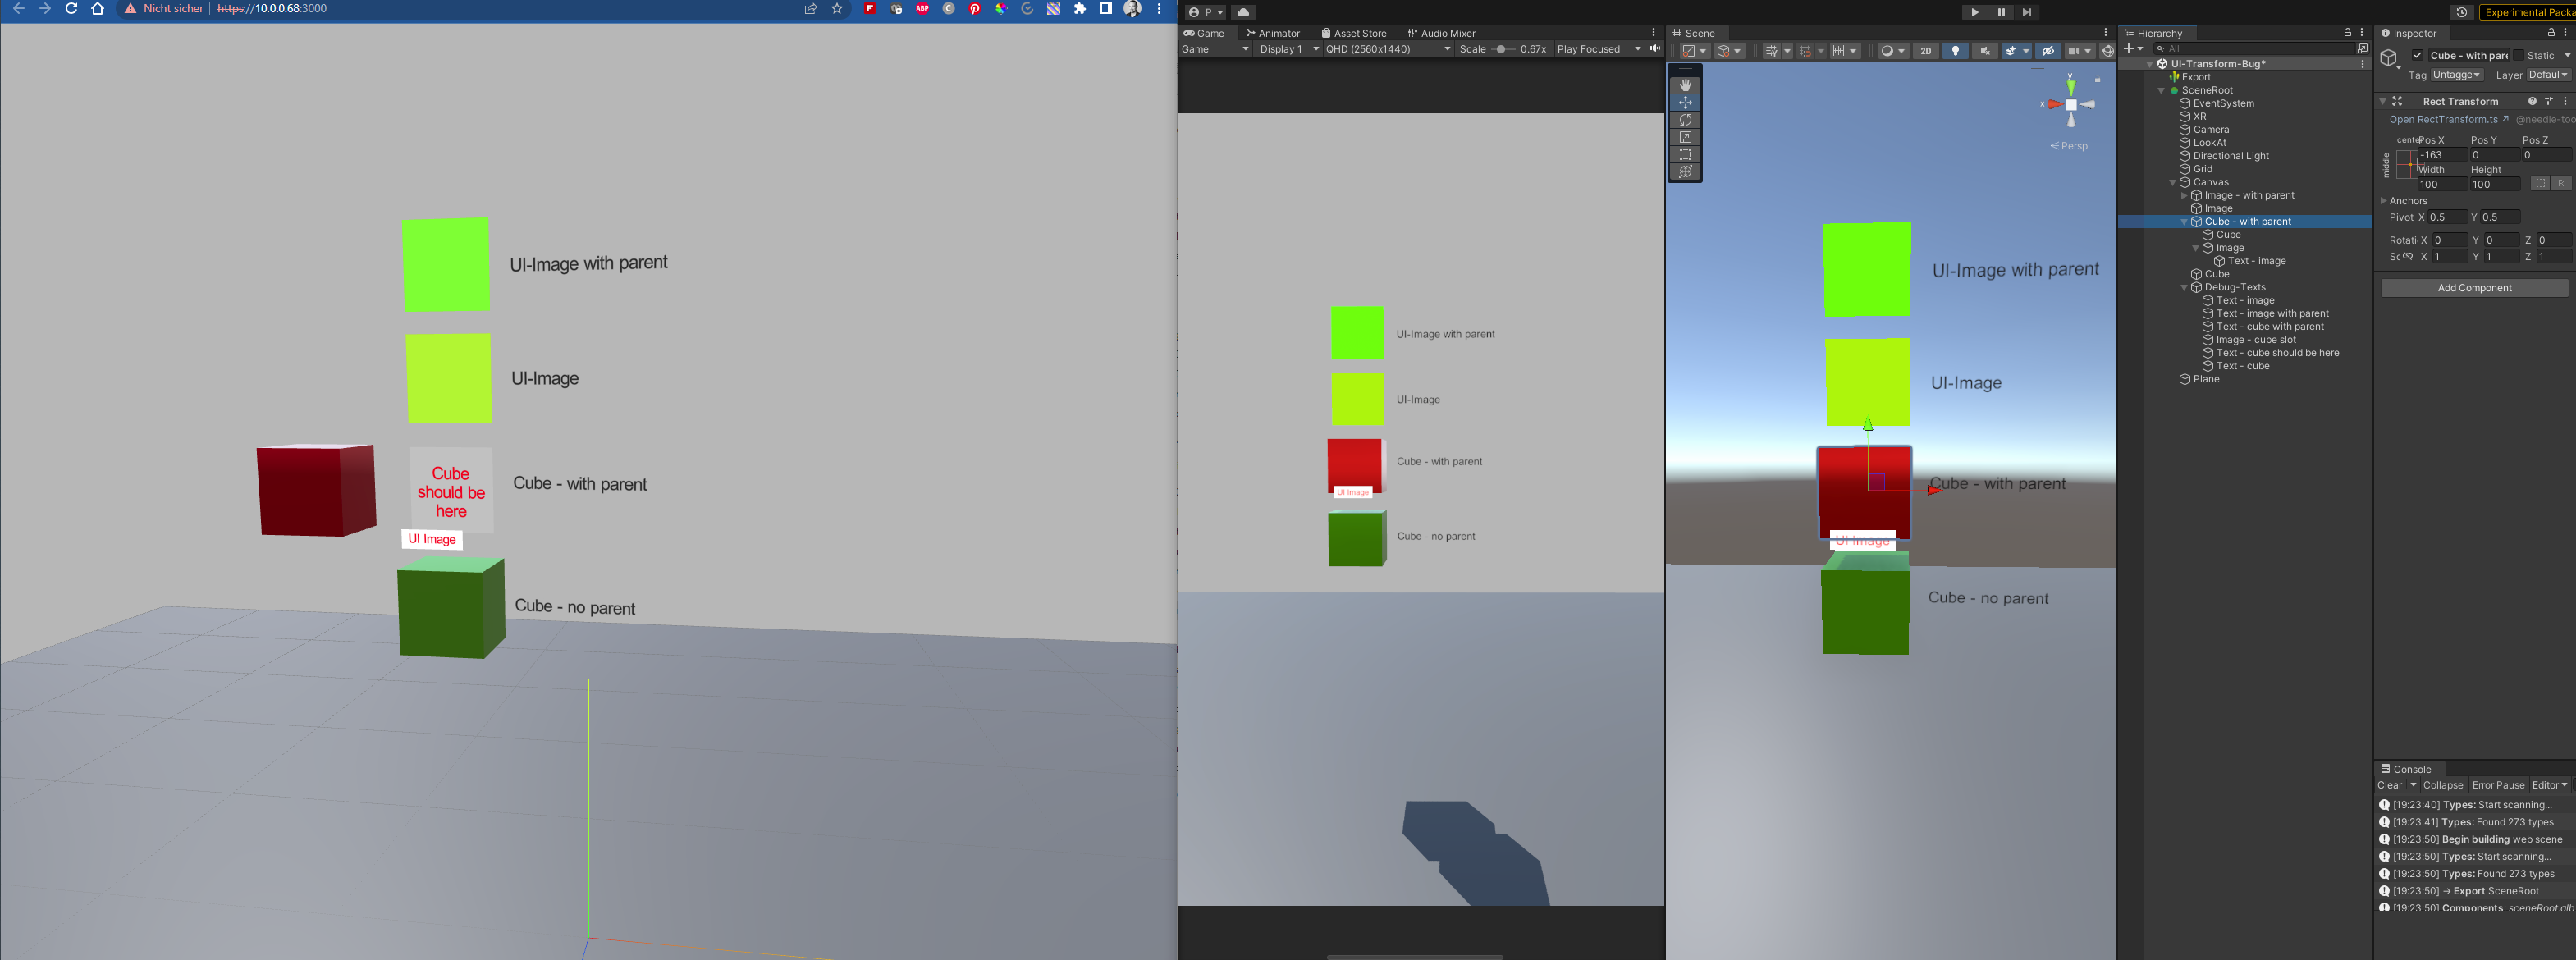Image resolution: width=2576 pixels, height=960 pixels.
Task: Select the Rect transform tool icon
Action: tap(1685, 154)
